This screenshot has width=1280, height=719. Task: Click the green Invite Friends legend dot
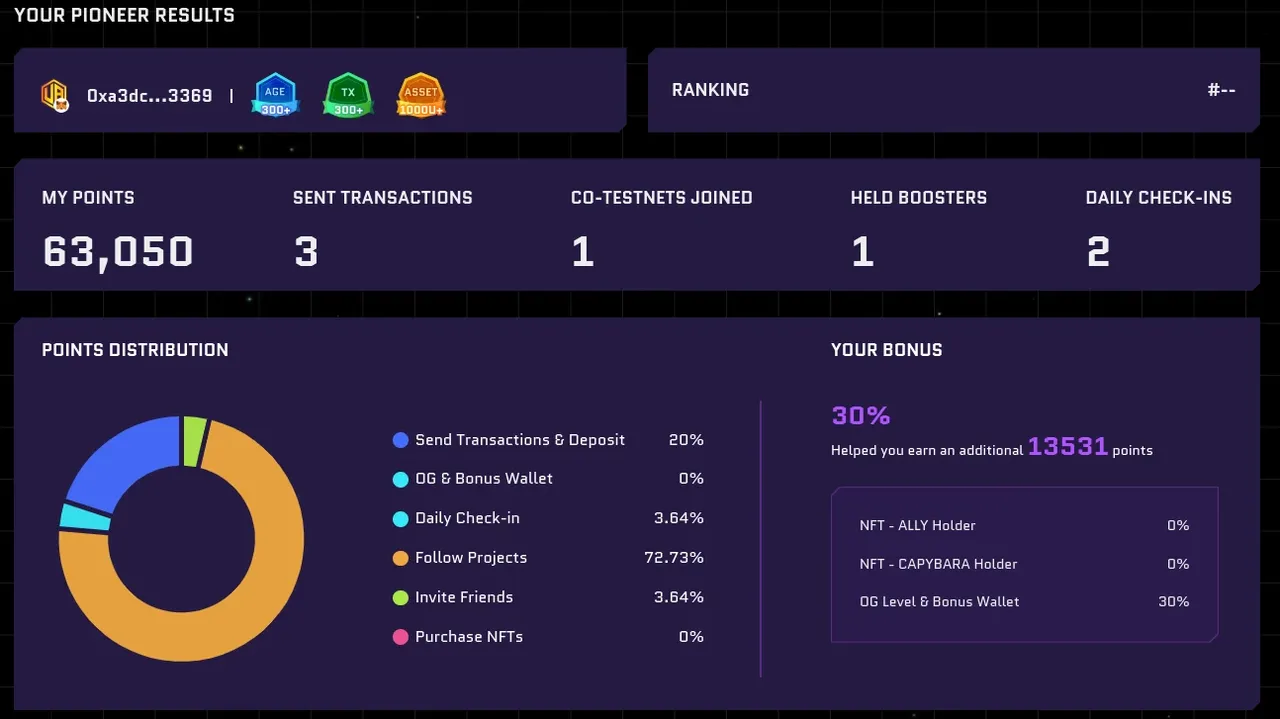click(x=401, y=598)
